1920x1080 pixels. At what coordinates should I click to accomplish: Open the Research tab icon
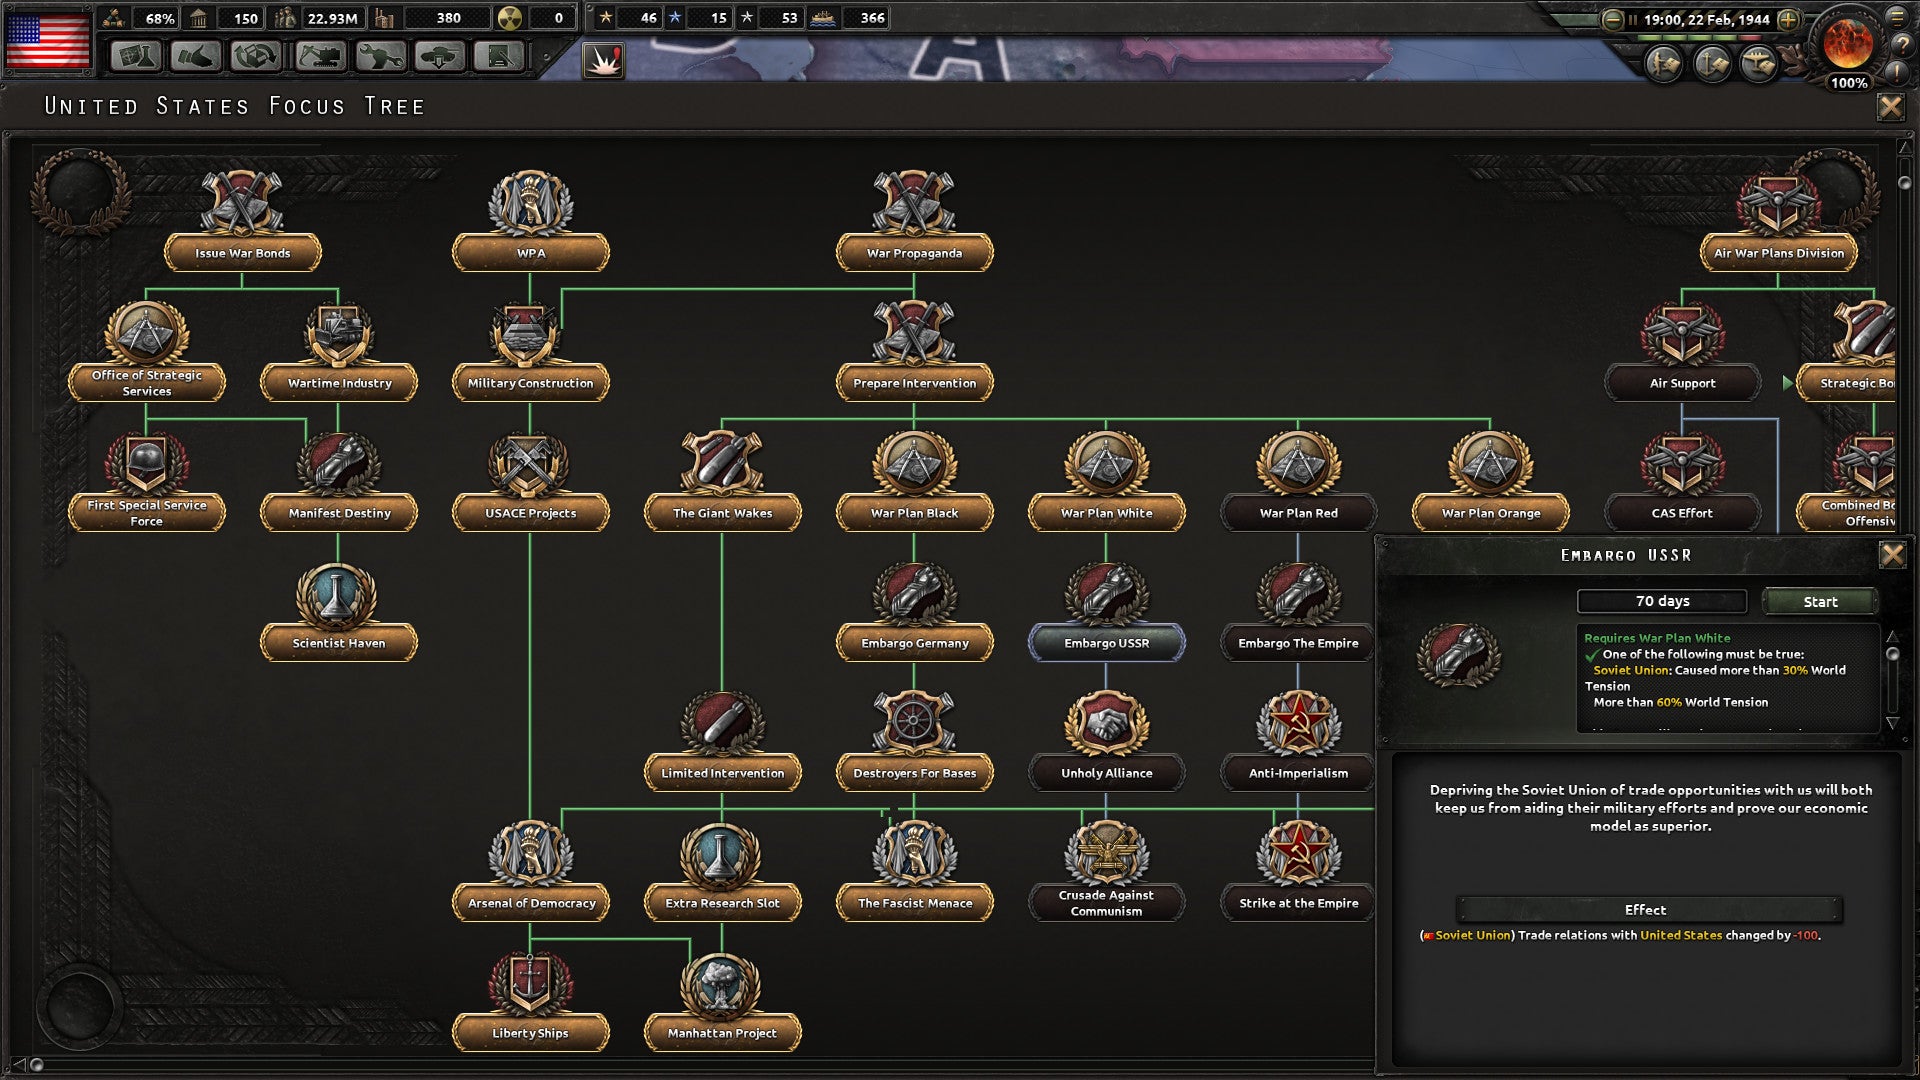(135, 57)
